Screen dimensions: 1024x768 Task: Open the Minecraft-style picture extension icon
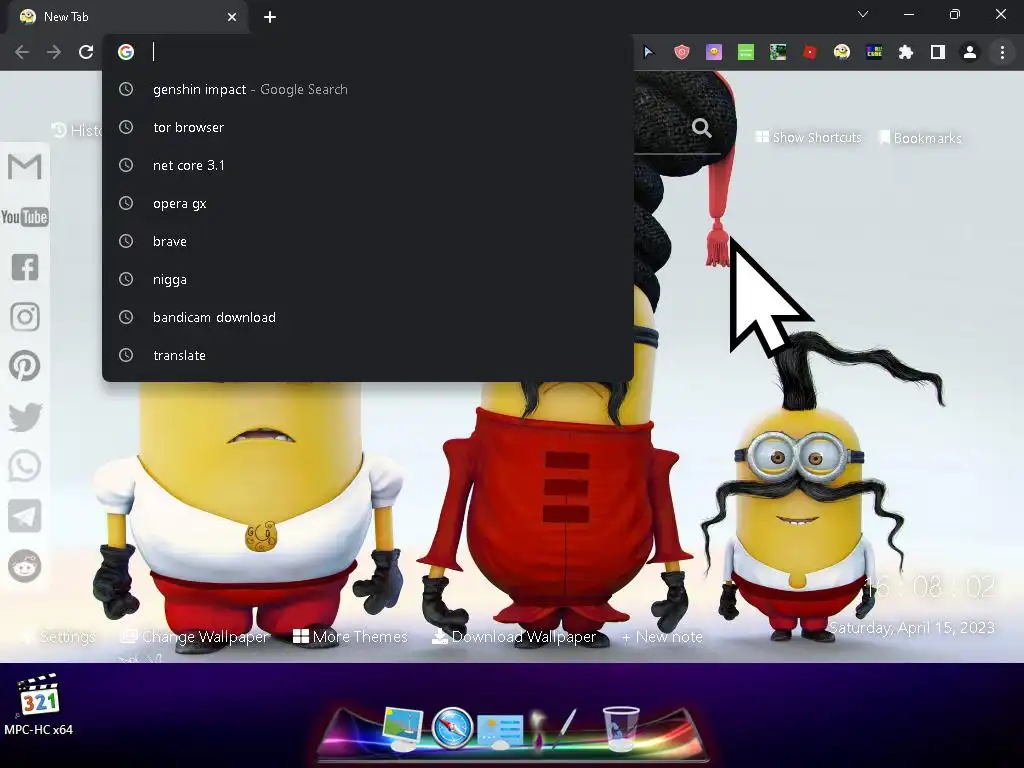point(778,52)
